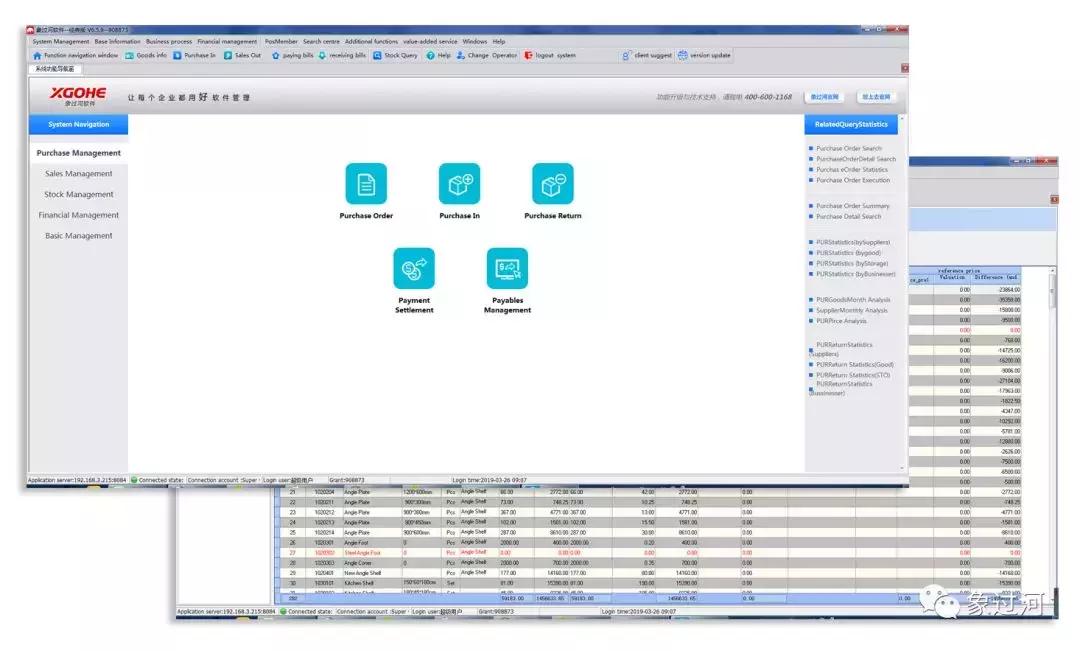Click the Change Operator toolbar icon

461,55
